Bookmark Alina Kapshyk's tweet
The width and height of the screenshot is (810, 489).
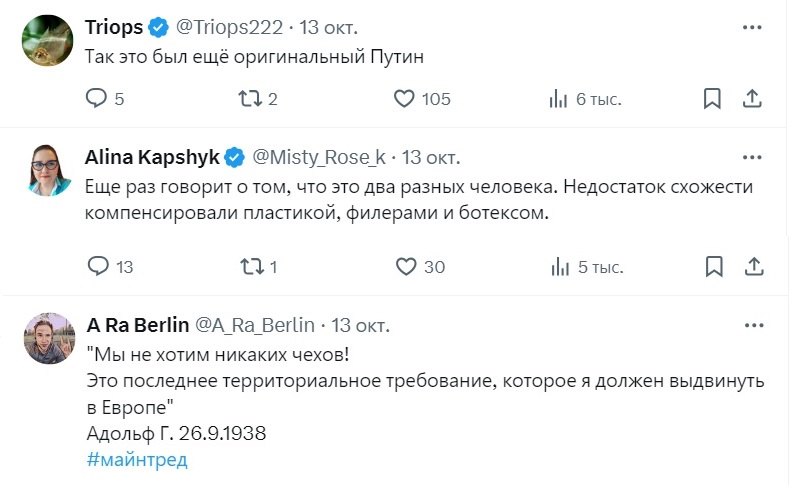712,266
